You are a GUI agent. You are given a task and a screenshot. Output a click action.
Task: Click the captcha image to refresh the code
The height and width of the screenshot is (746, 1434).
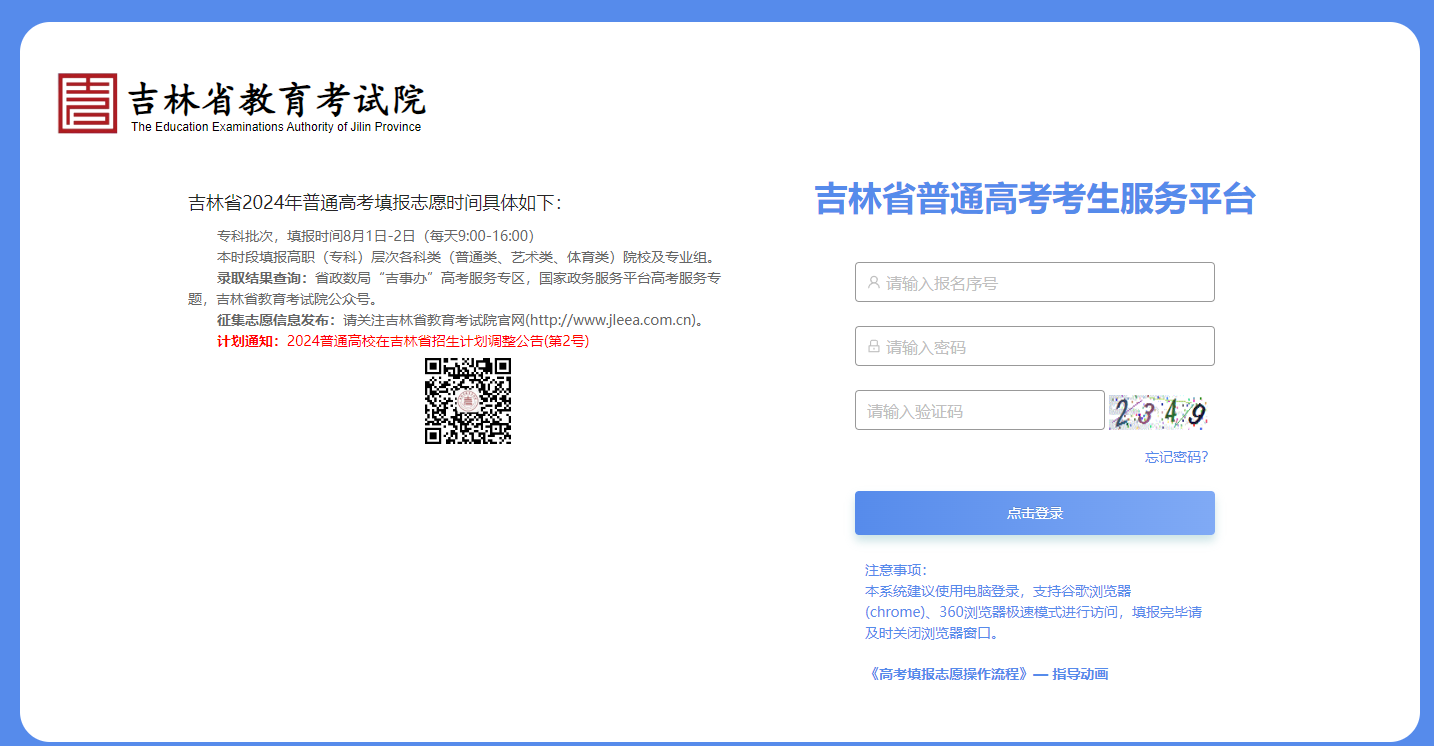(1158, 410)
